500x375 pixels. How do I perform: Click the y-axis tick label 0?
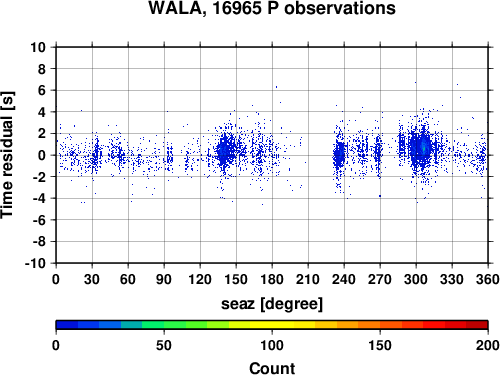[x=42, y=155]
